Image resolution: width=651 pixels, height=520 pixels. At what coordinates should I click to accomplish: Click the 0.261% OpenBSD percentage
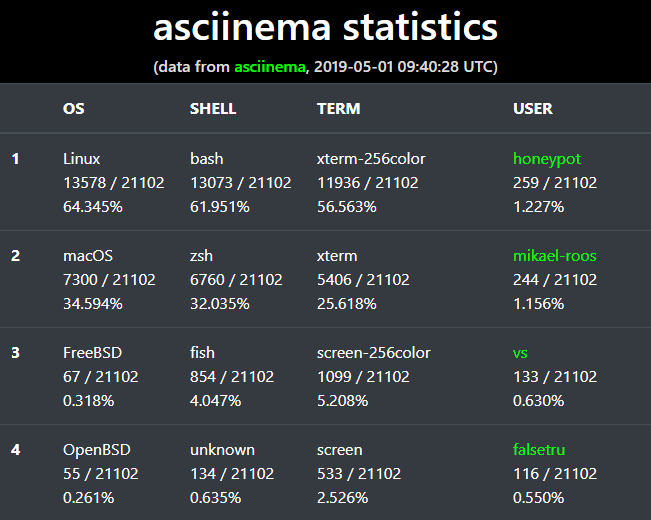pyautogui.click(x=88, y=498)
